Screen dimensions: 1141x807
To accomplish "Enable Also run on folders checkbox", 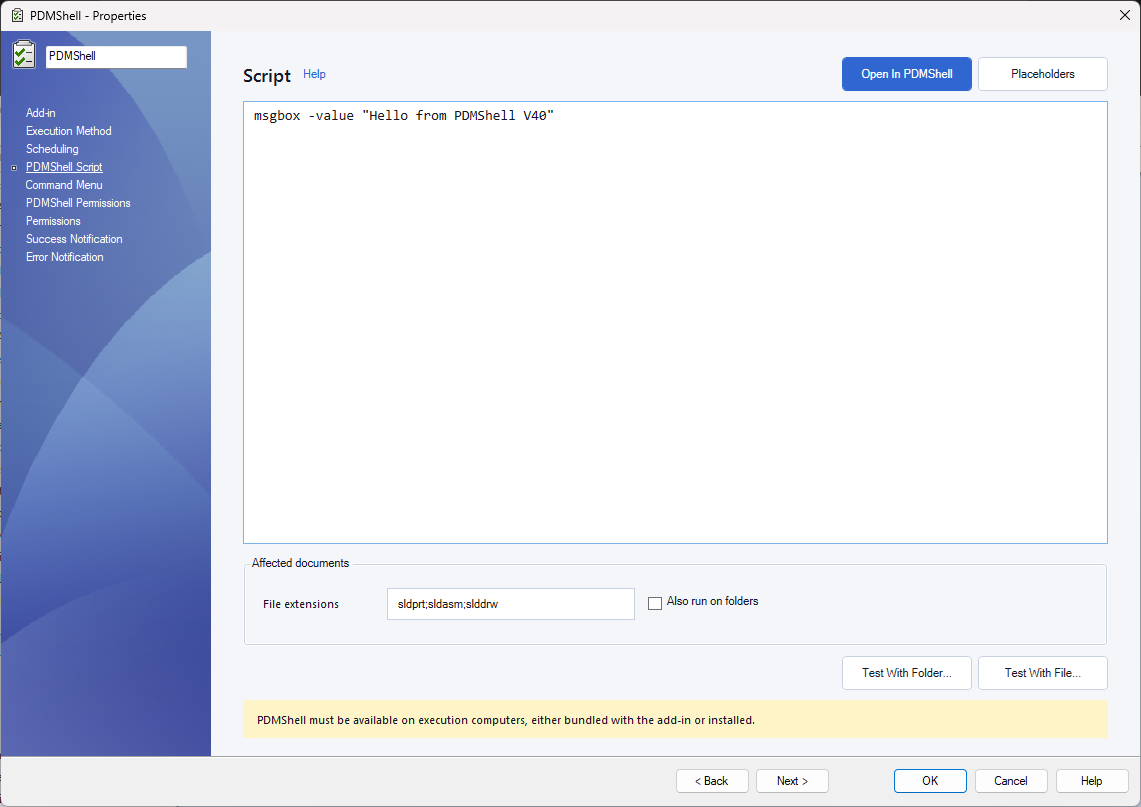I will pos(655,603).
